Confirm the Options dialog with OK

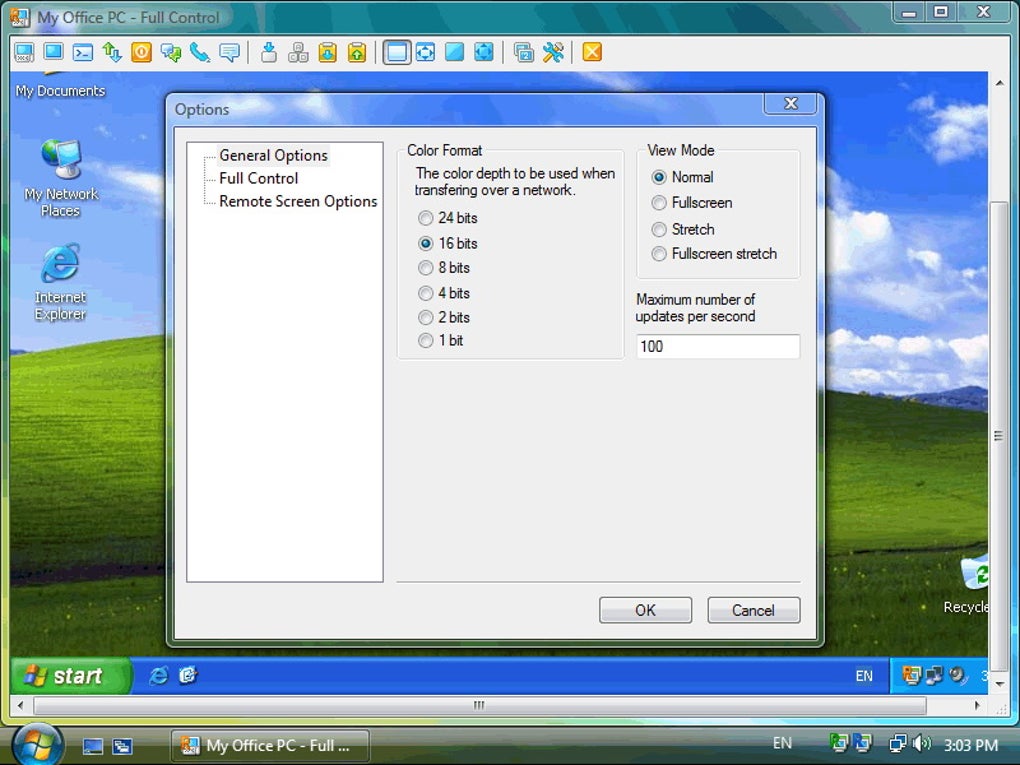(x=645, y=610)
